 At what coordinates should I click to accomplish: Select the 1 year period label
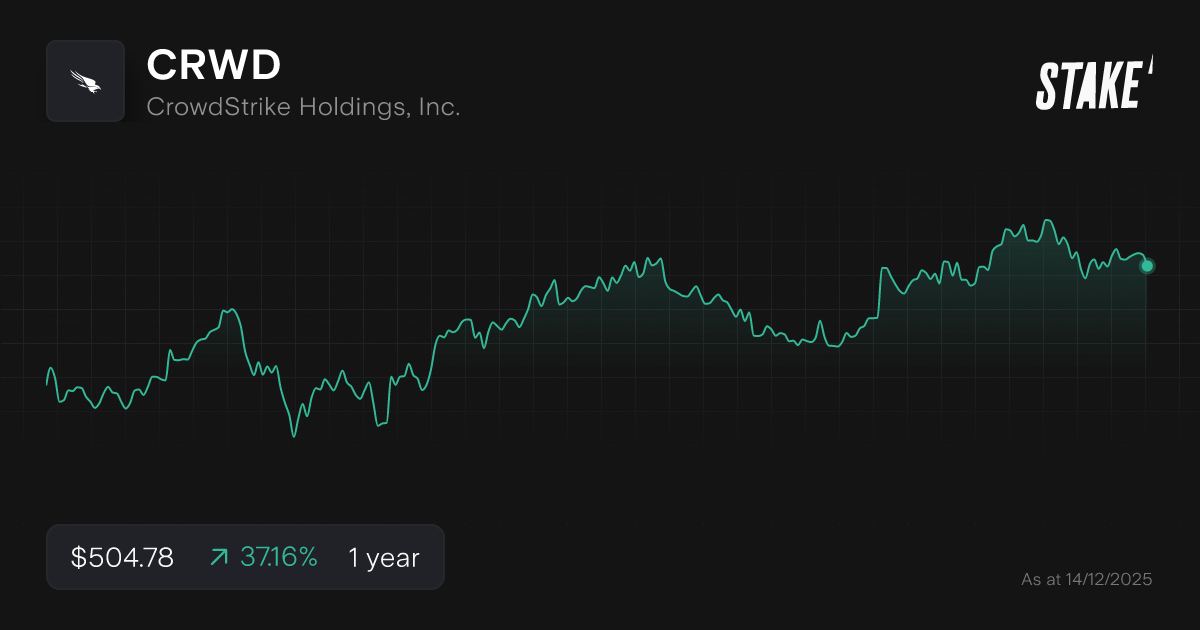383,557
